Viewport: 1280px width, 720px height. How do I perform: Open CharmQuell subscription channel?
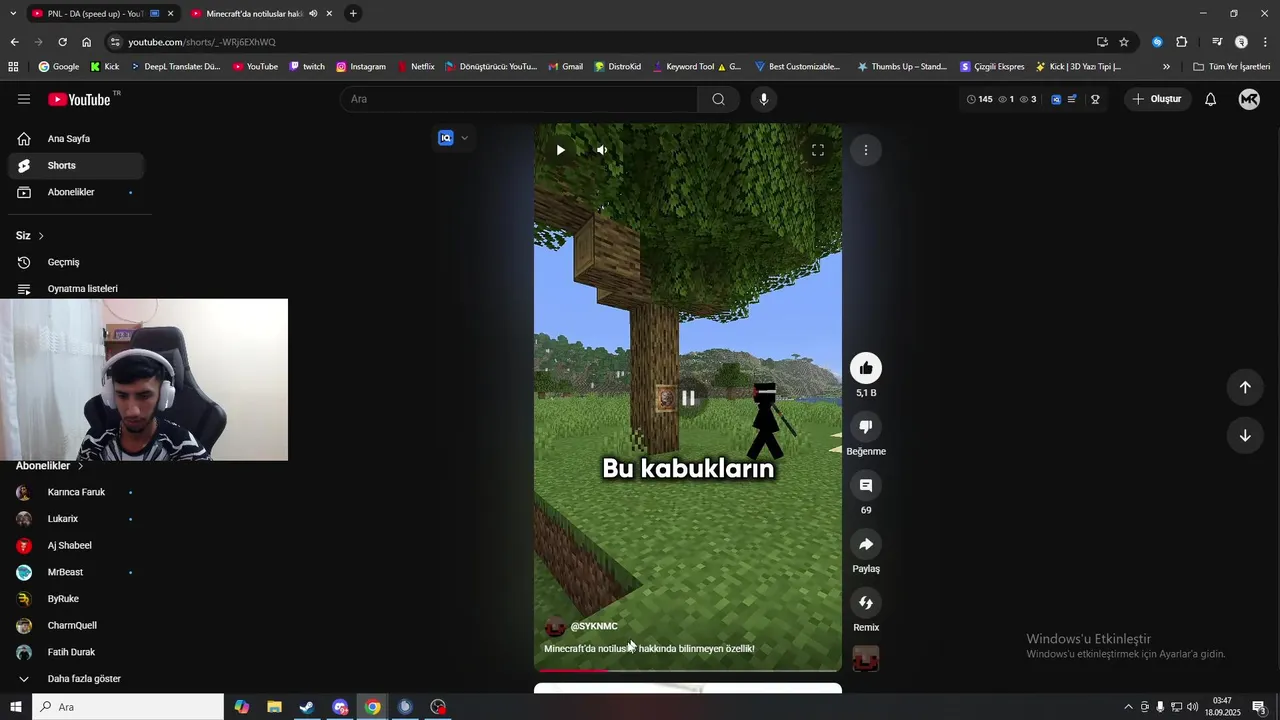[x=75, y=626]
